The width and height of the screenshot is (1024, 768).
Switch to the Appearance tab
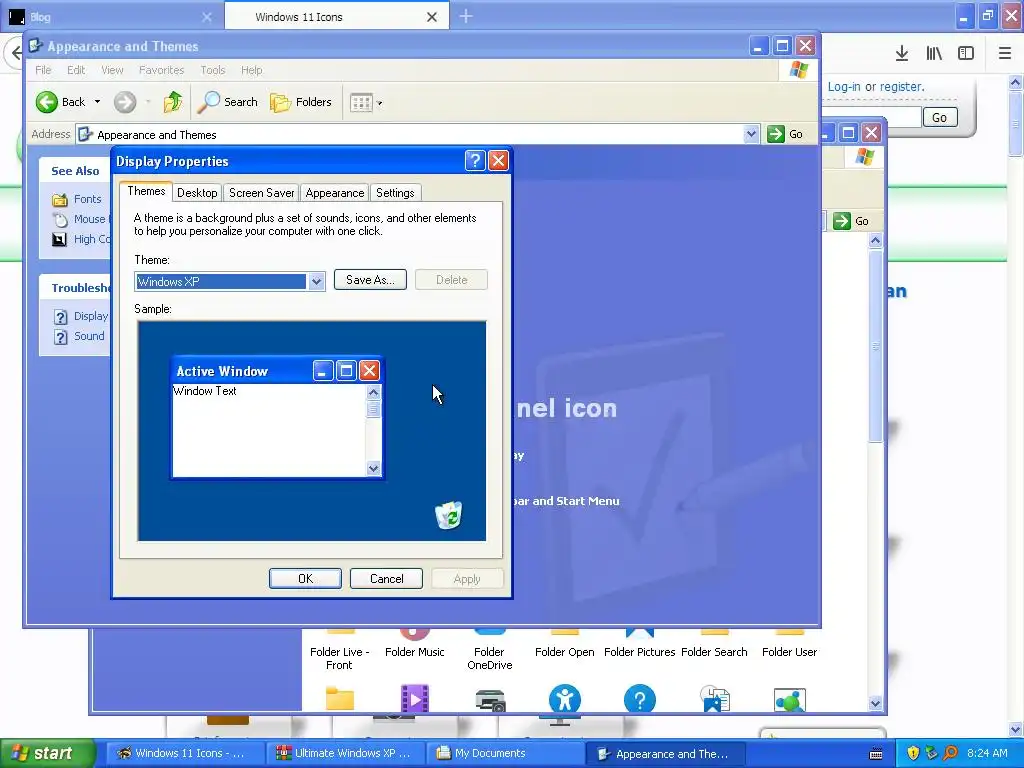click(x=334, y=193)
